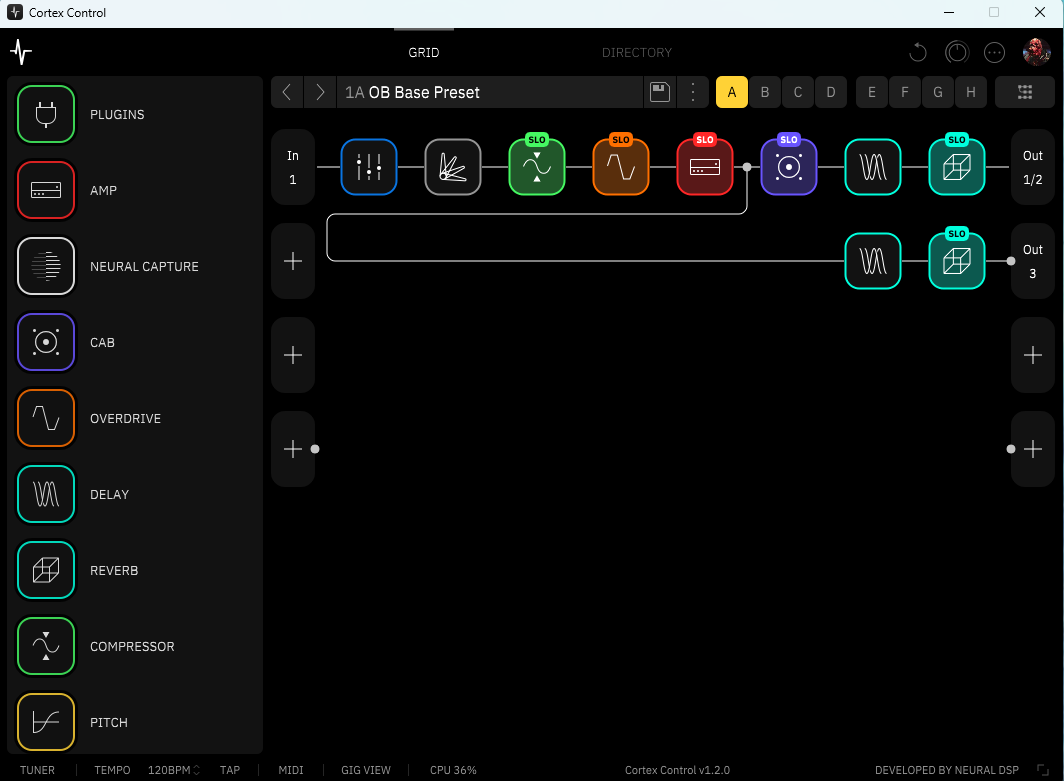
Task: Select scene B
Action: (x=765, y=92)
